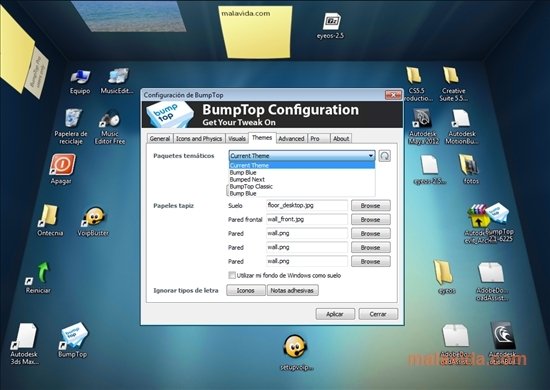Select the BumpTop shortcut beside 3ds Max
This screenshot has height=390, width=550.
click(x=74, y=336)
